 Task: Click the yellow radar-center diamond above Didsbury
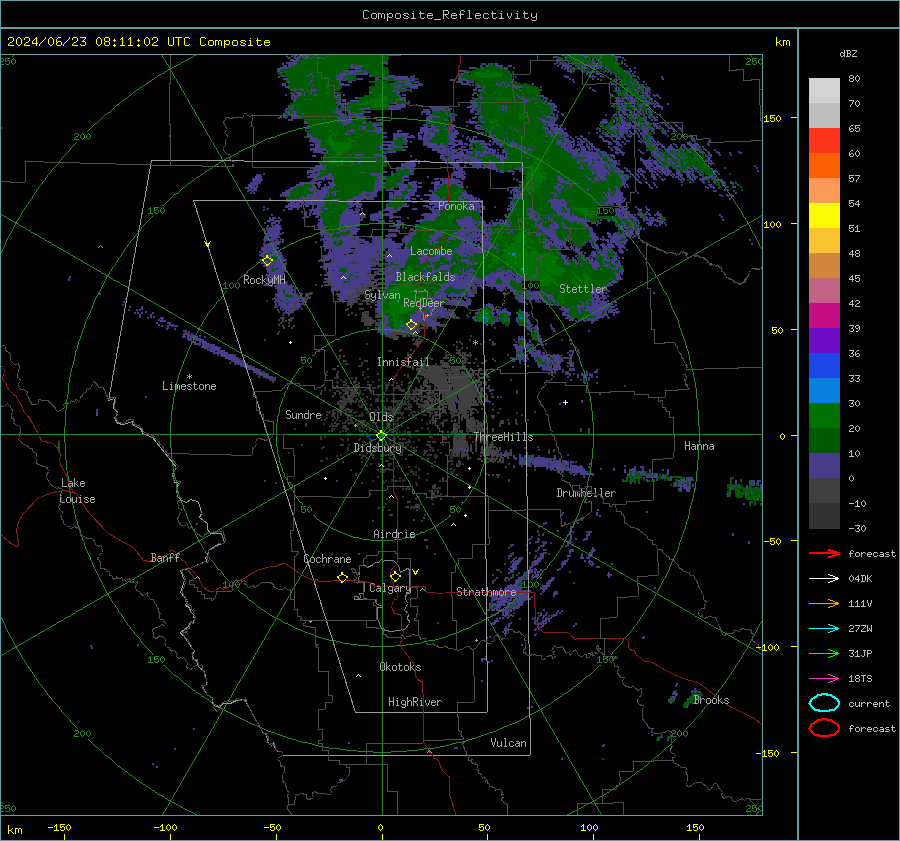pyautogui.click(x=382, y=436)
